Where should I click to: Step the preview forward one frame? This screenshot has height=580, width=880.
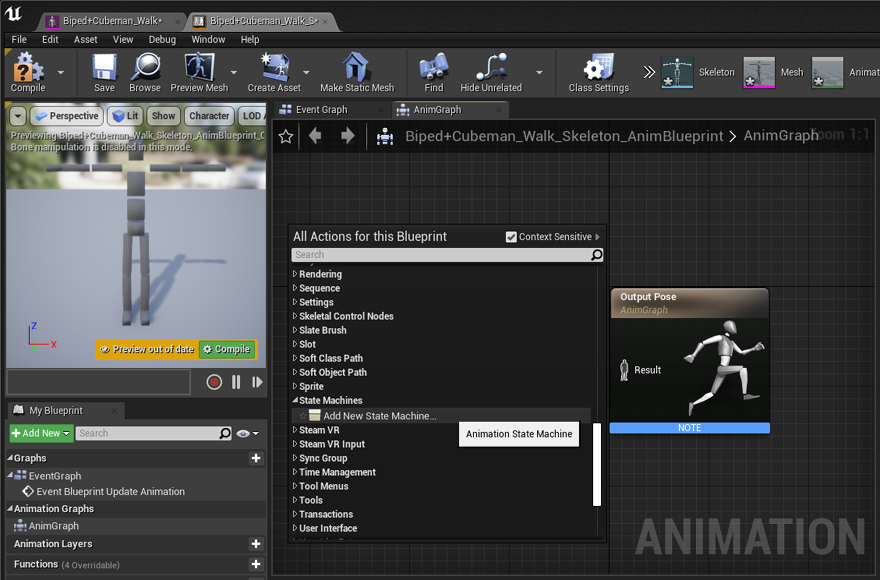(x=257, y=382)
